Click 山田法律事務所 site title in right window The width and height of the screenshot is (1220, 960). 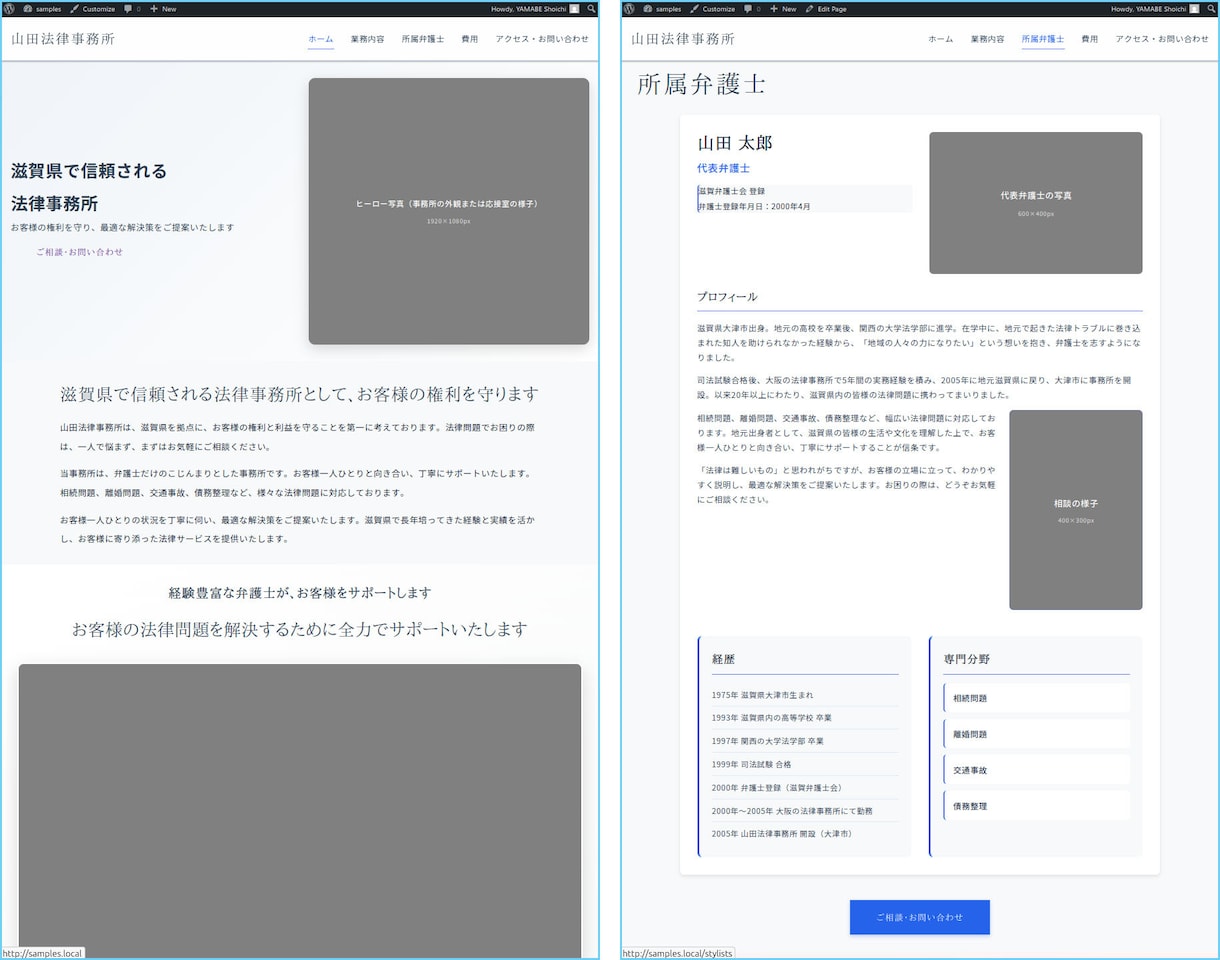click(683, 39)
